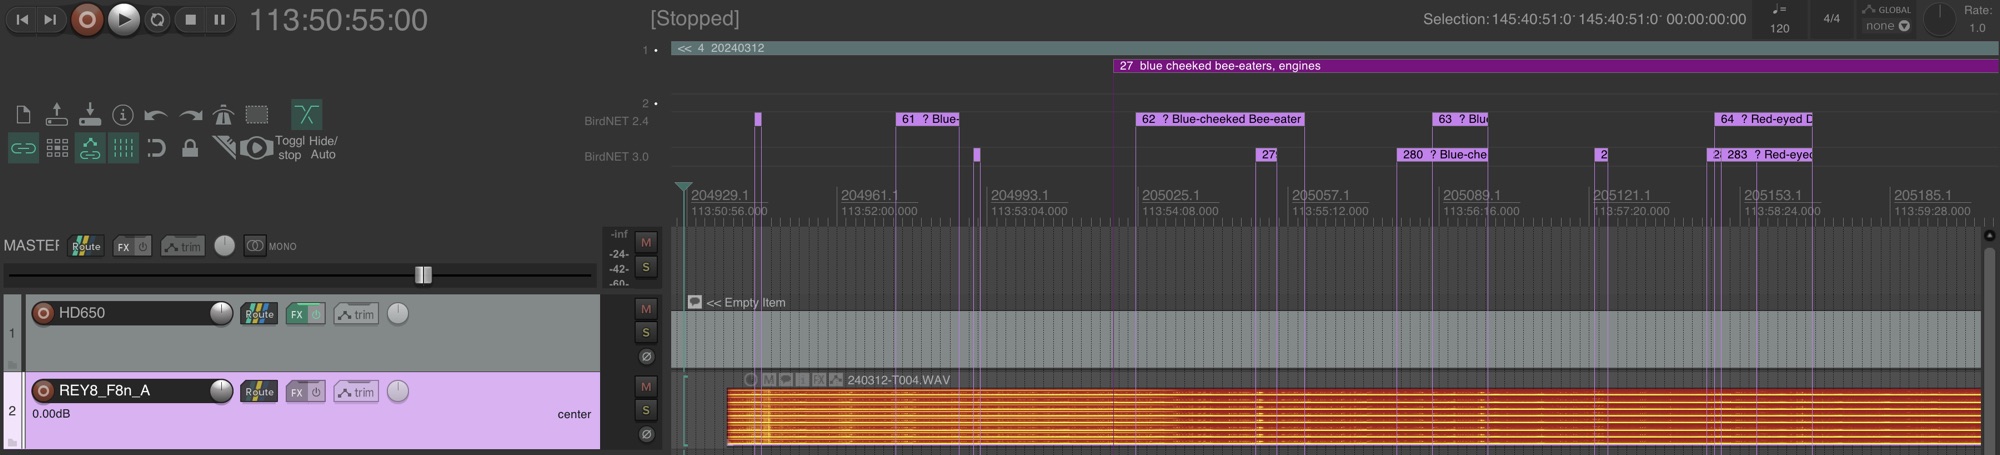Adjust the playback Rate knob

click(x=1939, y=20)
